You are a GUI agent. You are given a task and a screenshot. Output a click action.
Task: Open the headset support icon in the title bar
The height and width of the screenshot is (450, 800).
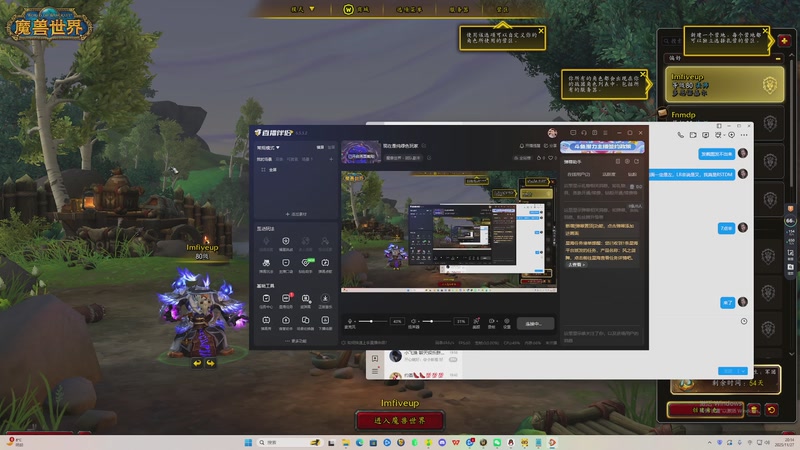pos(584,133)
